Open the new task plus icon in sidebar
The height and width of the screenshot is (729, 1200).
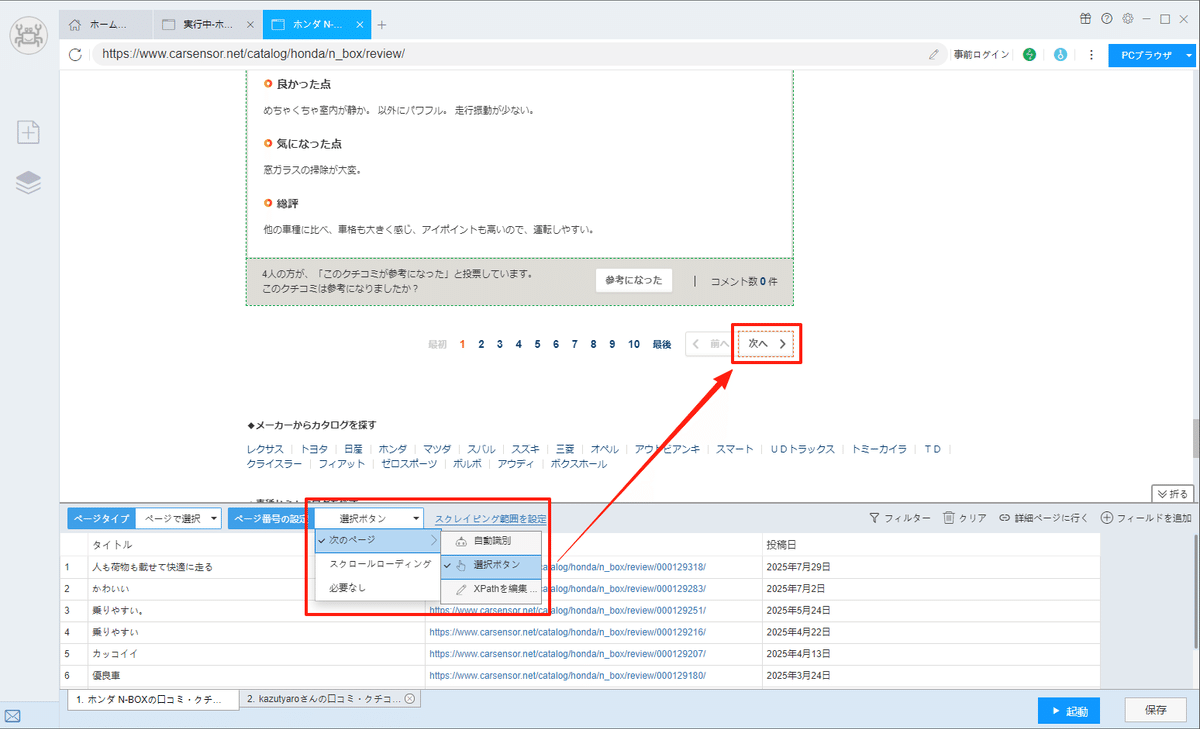(29, 131)
